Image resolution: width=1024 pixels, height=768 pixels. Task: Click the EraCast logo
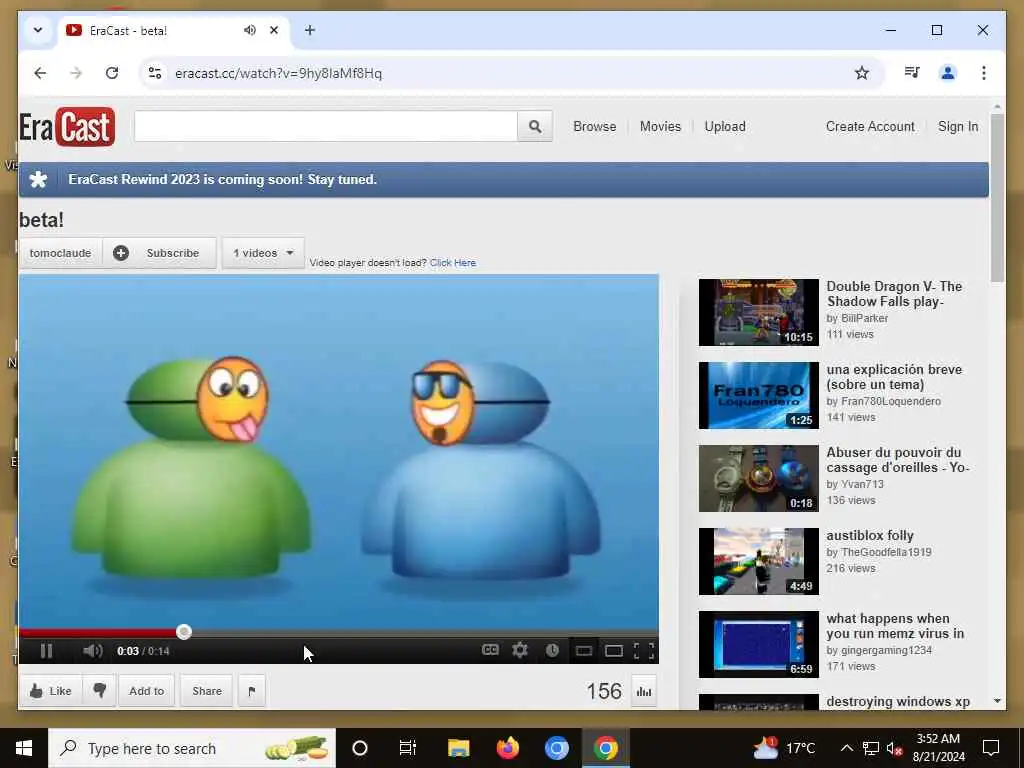pos(67,127)
